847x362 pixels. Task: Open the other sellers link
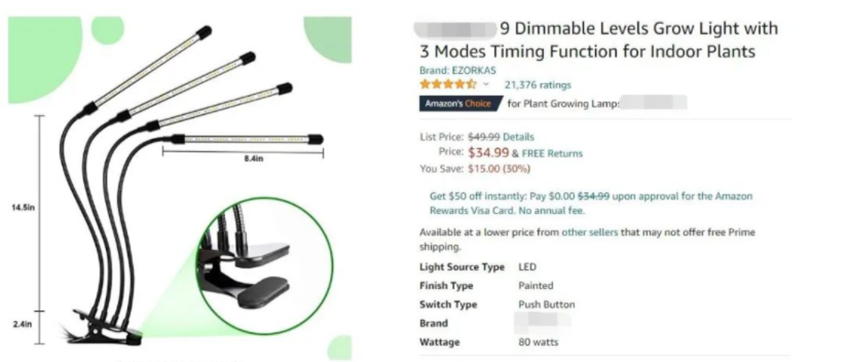coord(589,232)
